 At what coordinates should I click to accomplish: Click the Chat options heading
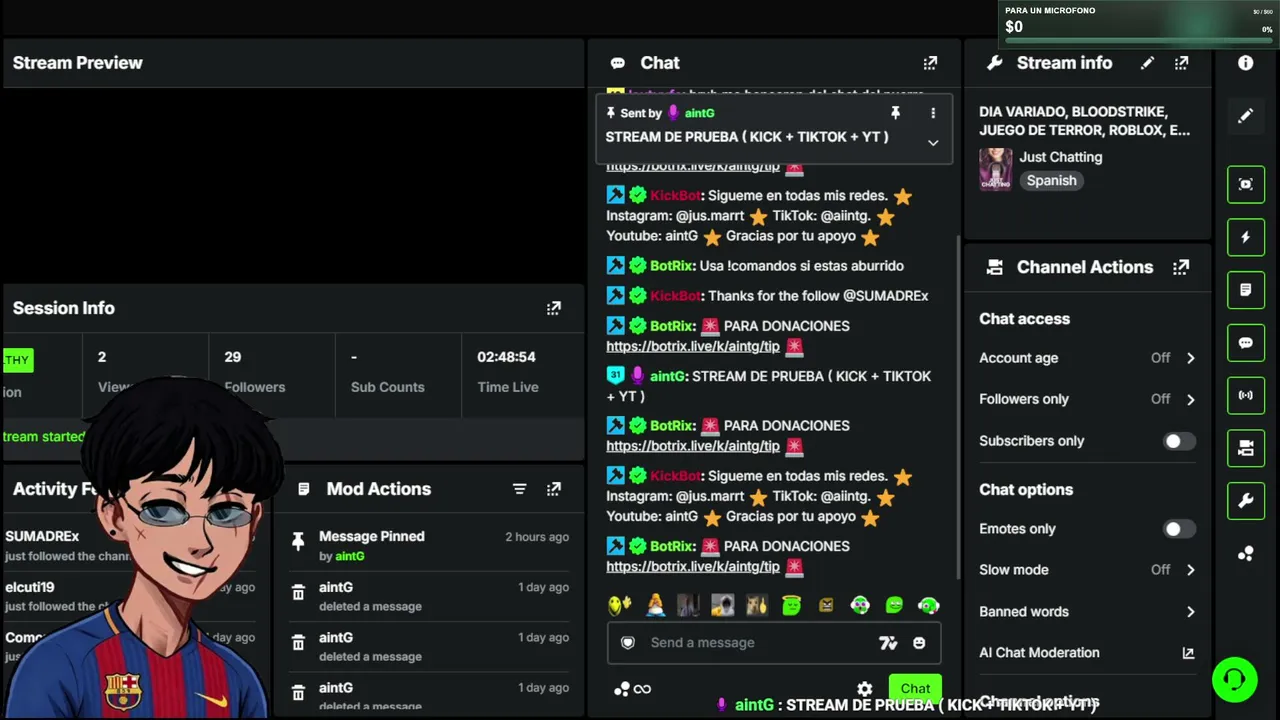point(1026,490)
